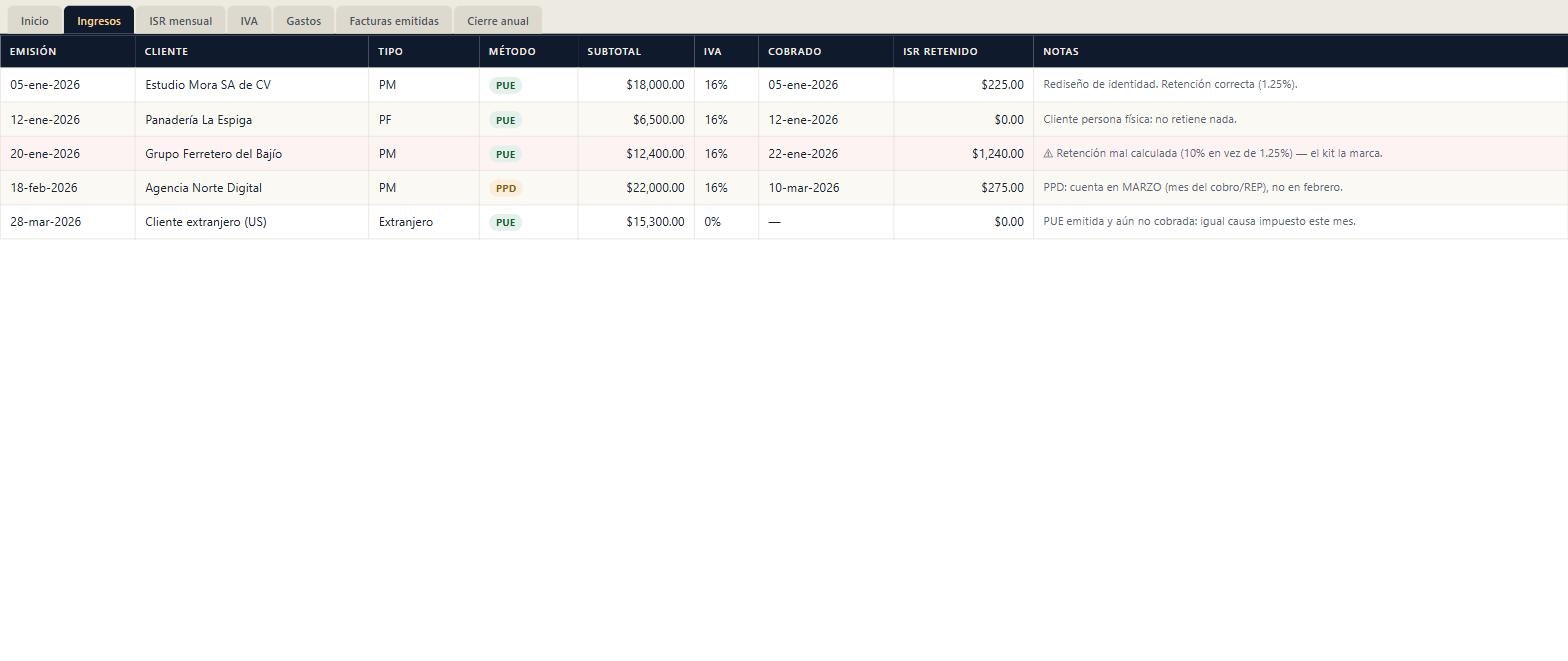This screenshot has width=1568, height=661.
Task: Switch to the ISR mensual tab
Action: click(180, 20)
